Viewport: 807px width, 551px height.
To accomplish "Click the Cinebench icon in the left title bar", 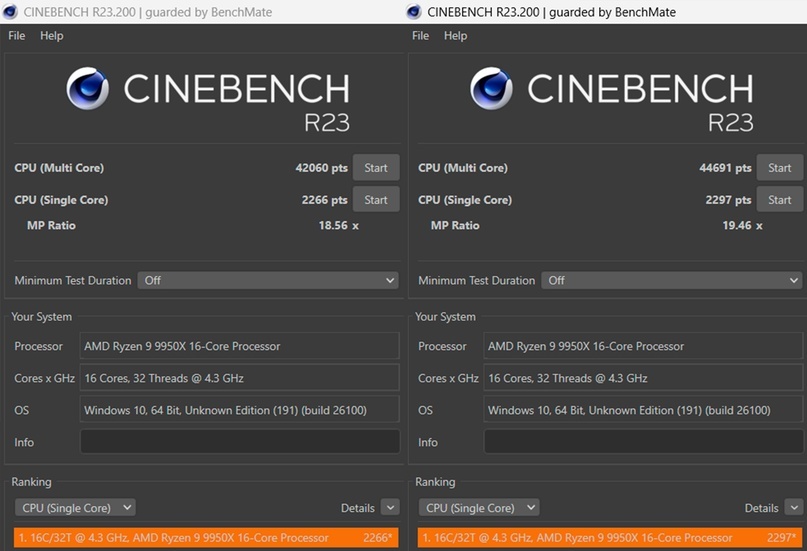I will 11,12.
